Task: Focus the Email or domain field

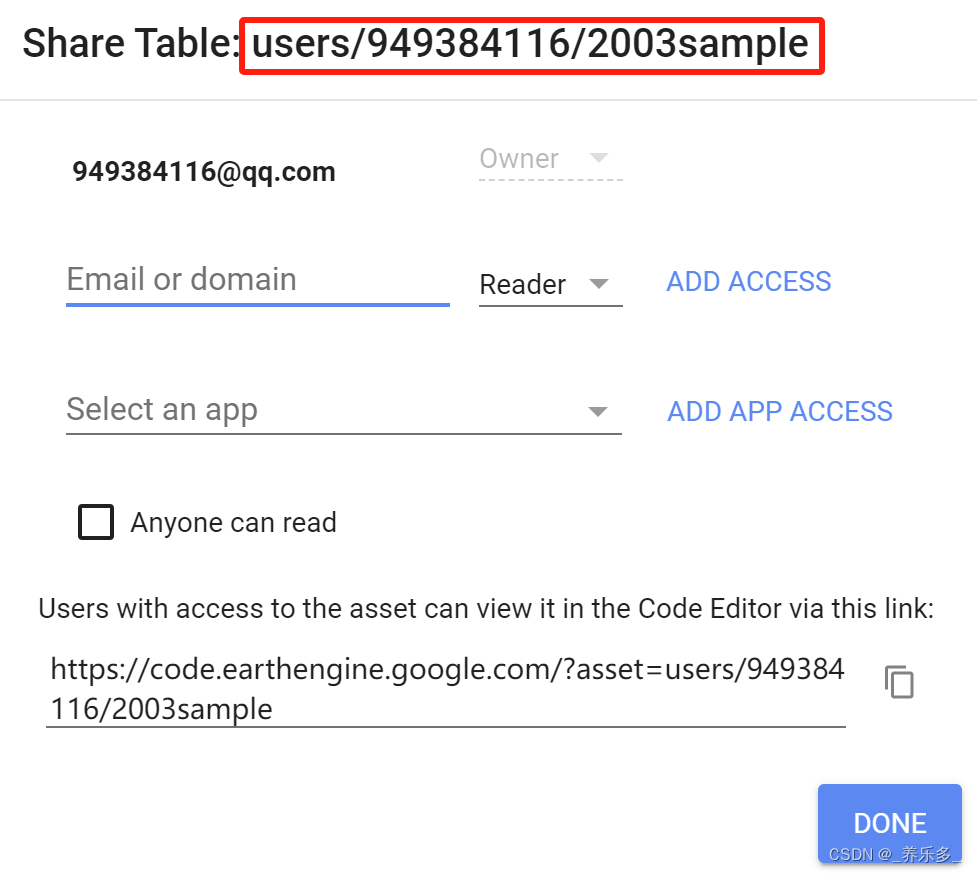Action: (x=258, y=282)
